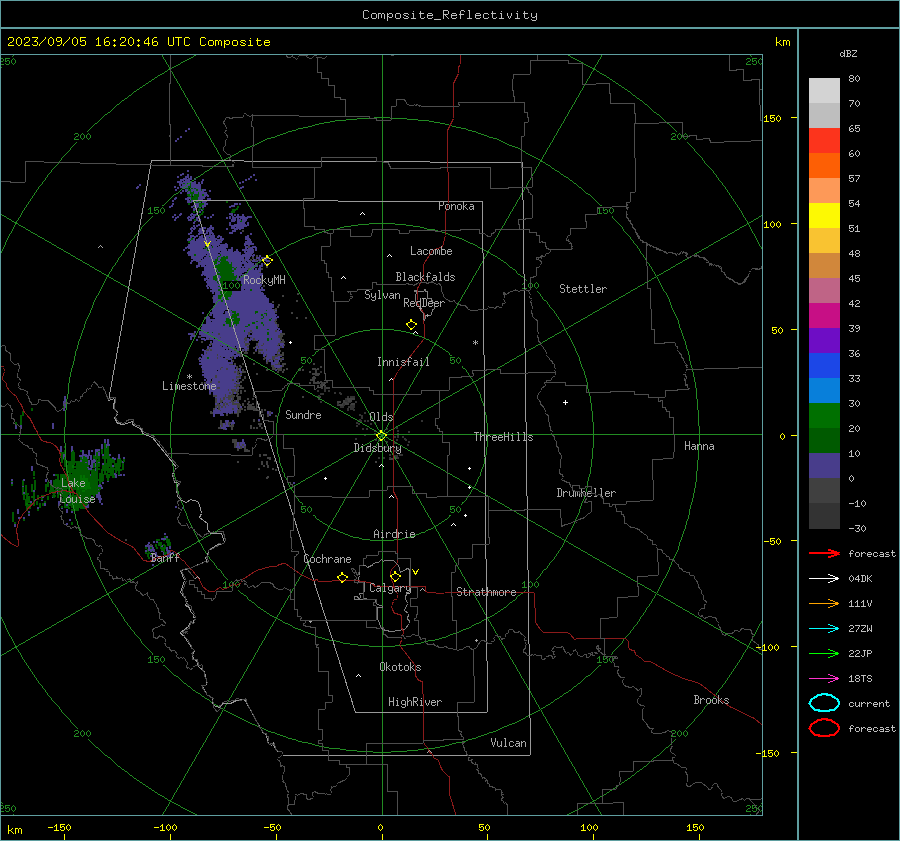Select the magenta 42-39 dBZ swatch
The width and height of the screenshot is (900, 841).
(824, 316)
